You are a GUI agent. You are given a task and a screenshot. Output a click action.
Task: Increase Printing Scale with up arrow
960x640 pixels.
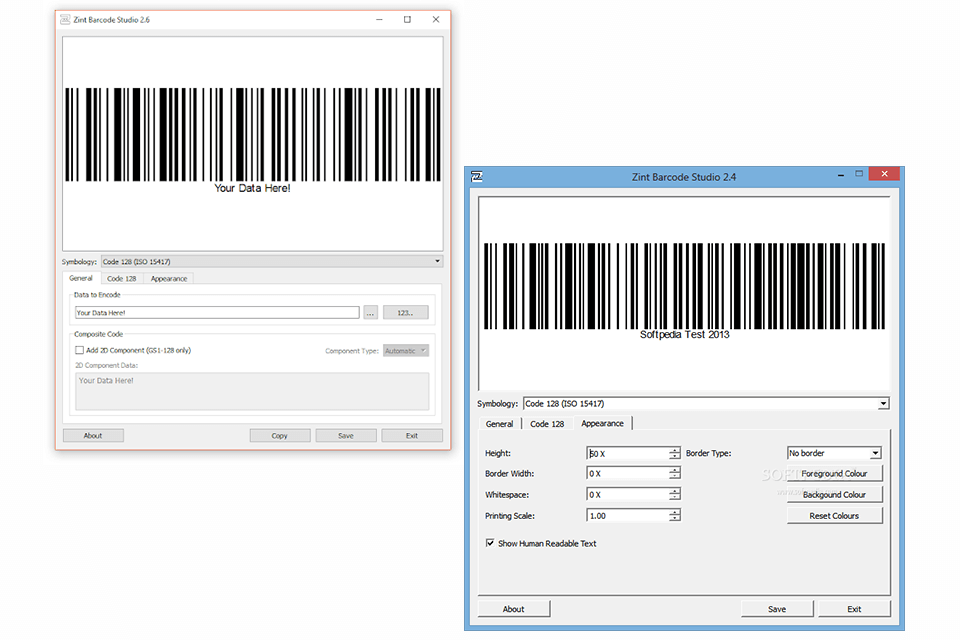pyautogui.click(x=675, y=513)
